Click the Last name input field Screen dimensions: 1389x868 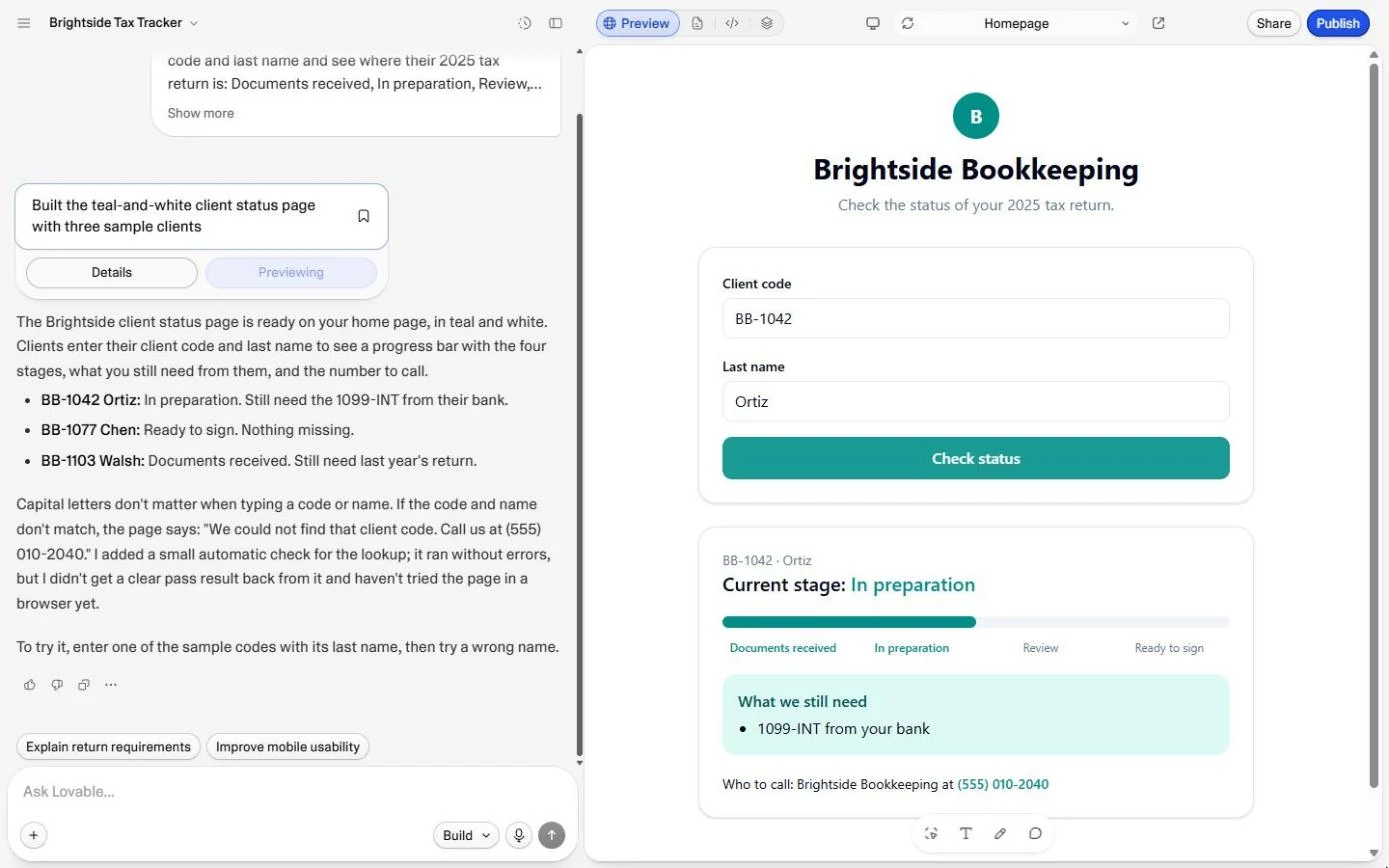click(x=976, y=401)
